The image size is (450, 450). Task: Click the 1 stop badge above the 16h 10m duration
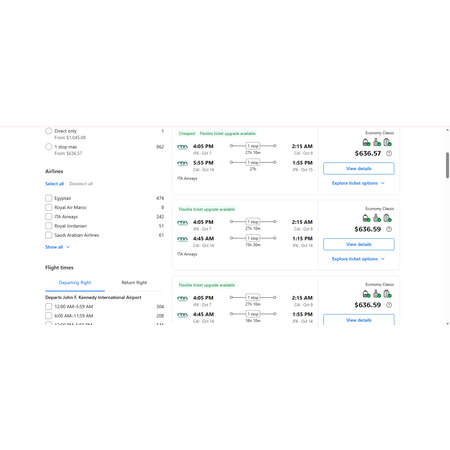(x=253, y=314)
